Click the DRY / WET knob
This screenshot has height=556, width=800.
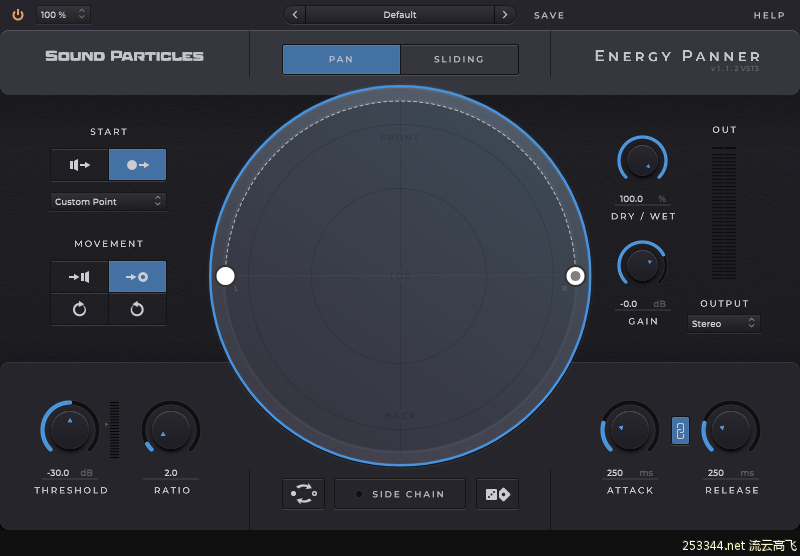(642, 160)
